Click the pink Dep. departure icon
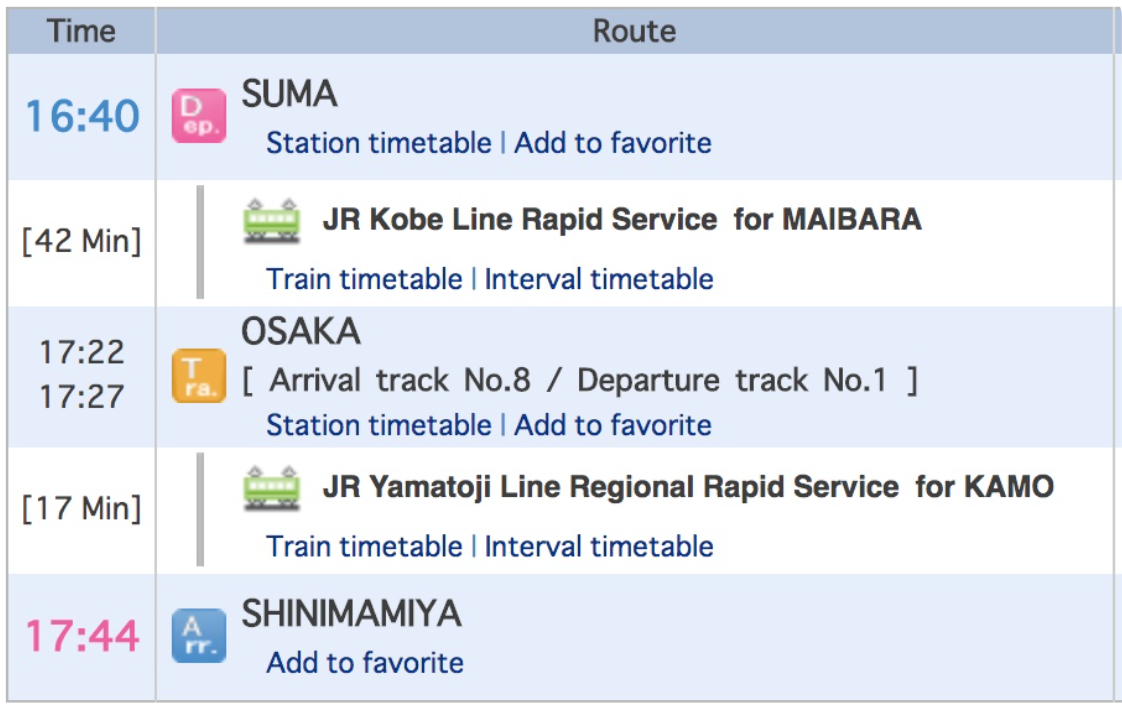 click(199, 116)
